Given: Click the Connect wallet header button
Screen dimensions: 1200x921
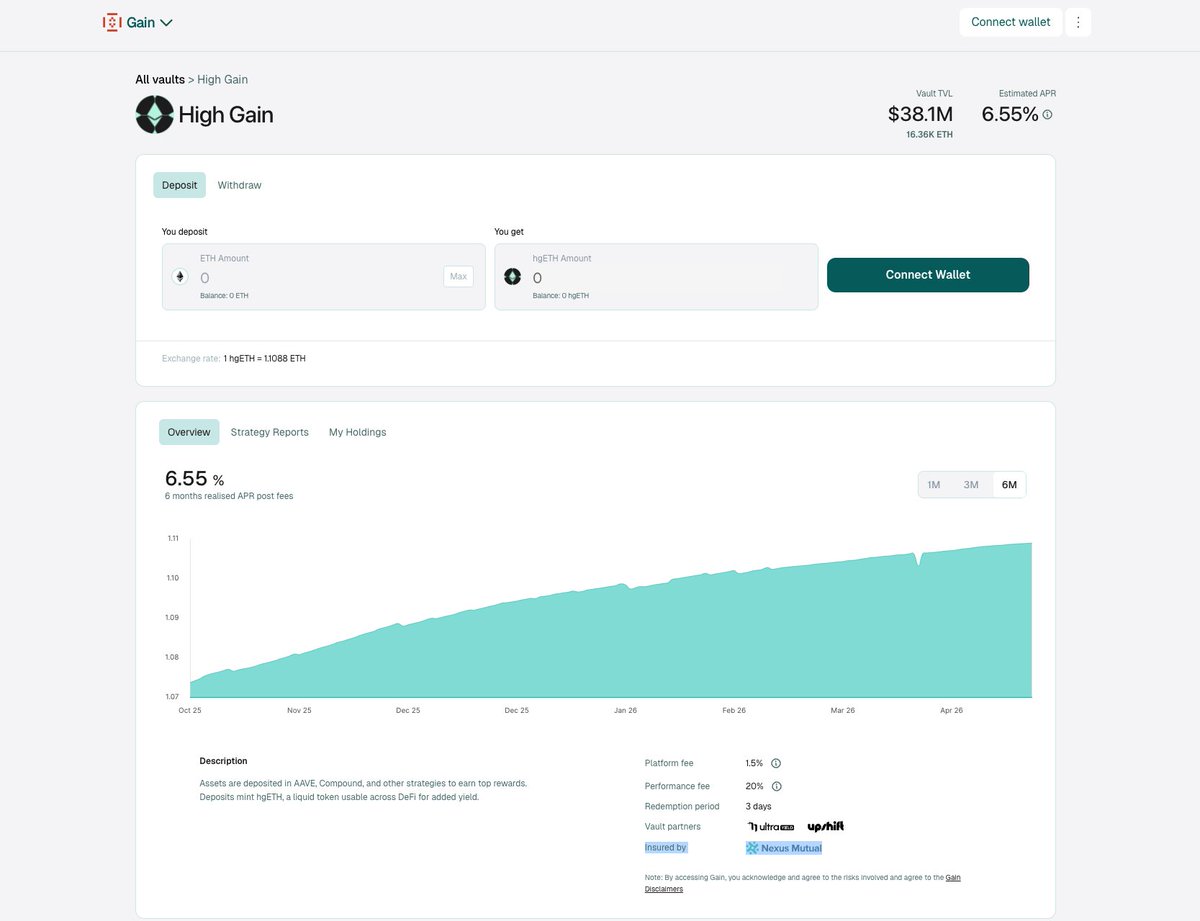Looking at the screenshot, I should [x=1010, y=22].
